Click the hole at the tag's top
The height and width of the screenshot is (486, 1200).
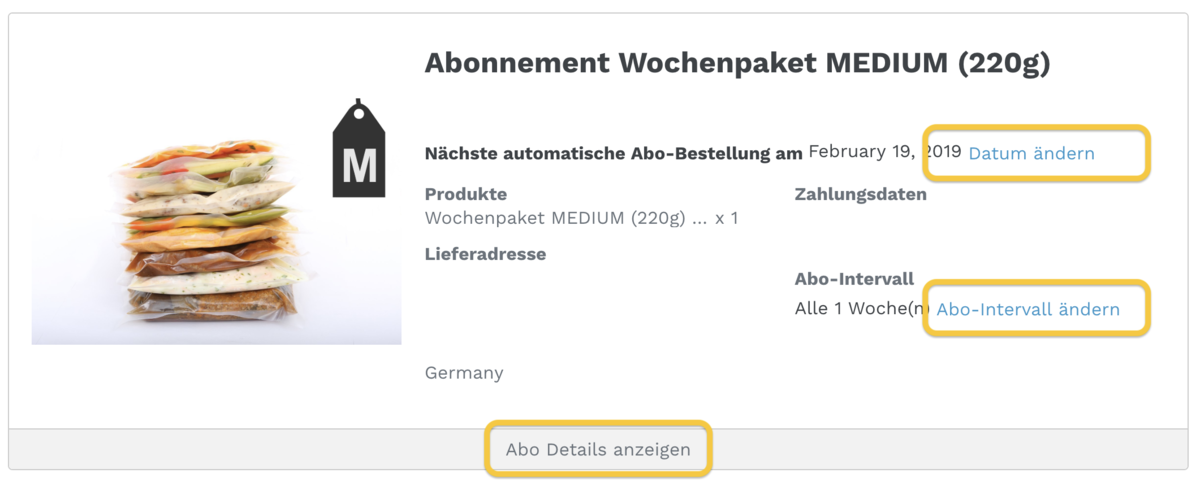point(359,111)
